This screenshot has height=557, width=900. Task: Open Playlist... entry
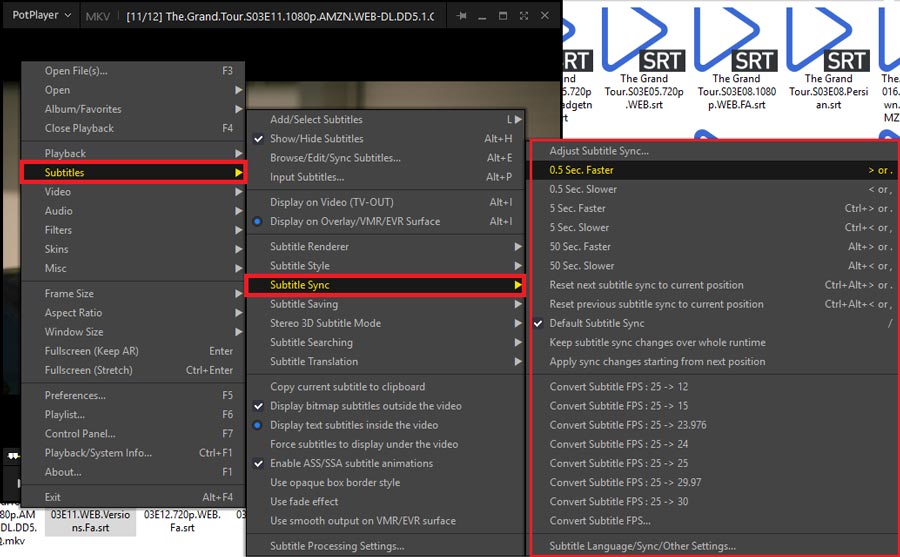133,415
